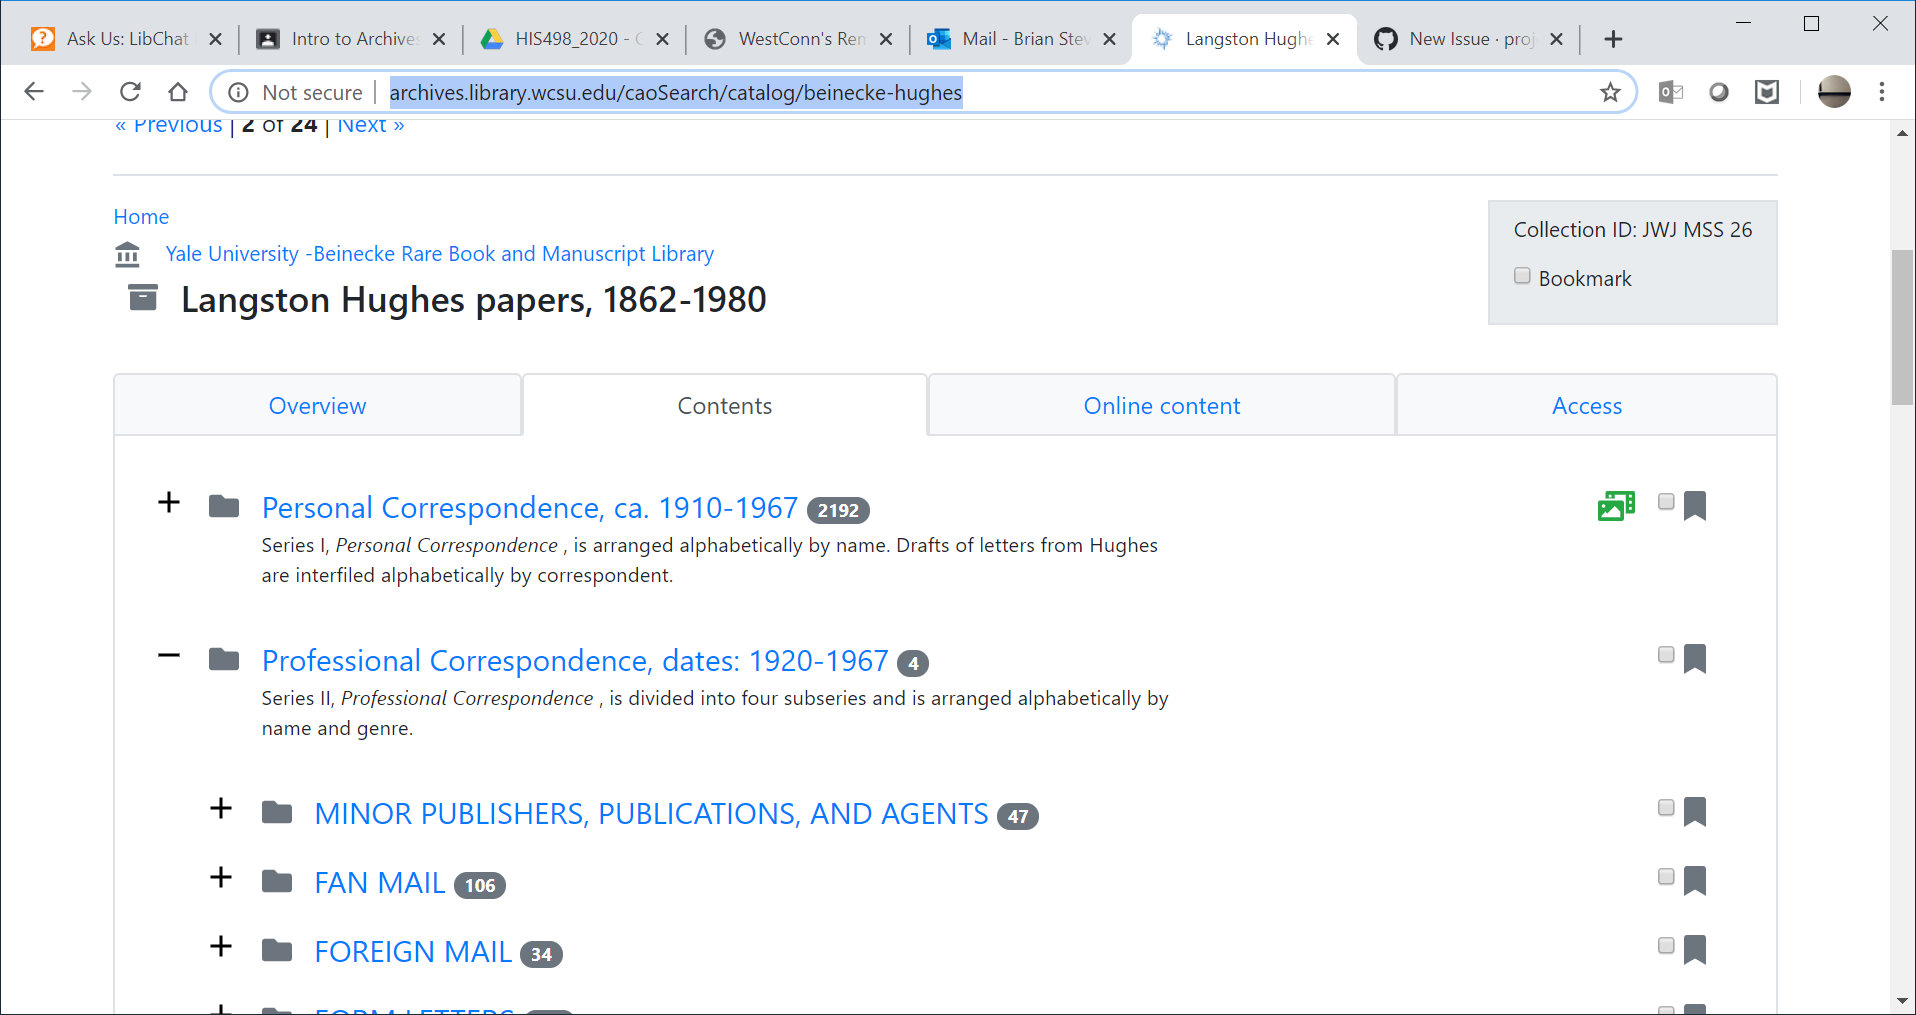Click the folder icon beside Professional Correspondence

[224, 658]
